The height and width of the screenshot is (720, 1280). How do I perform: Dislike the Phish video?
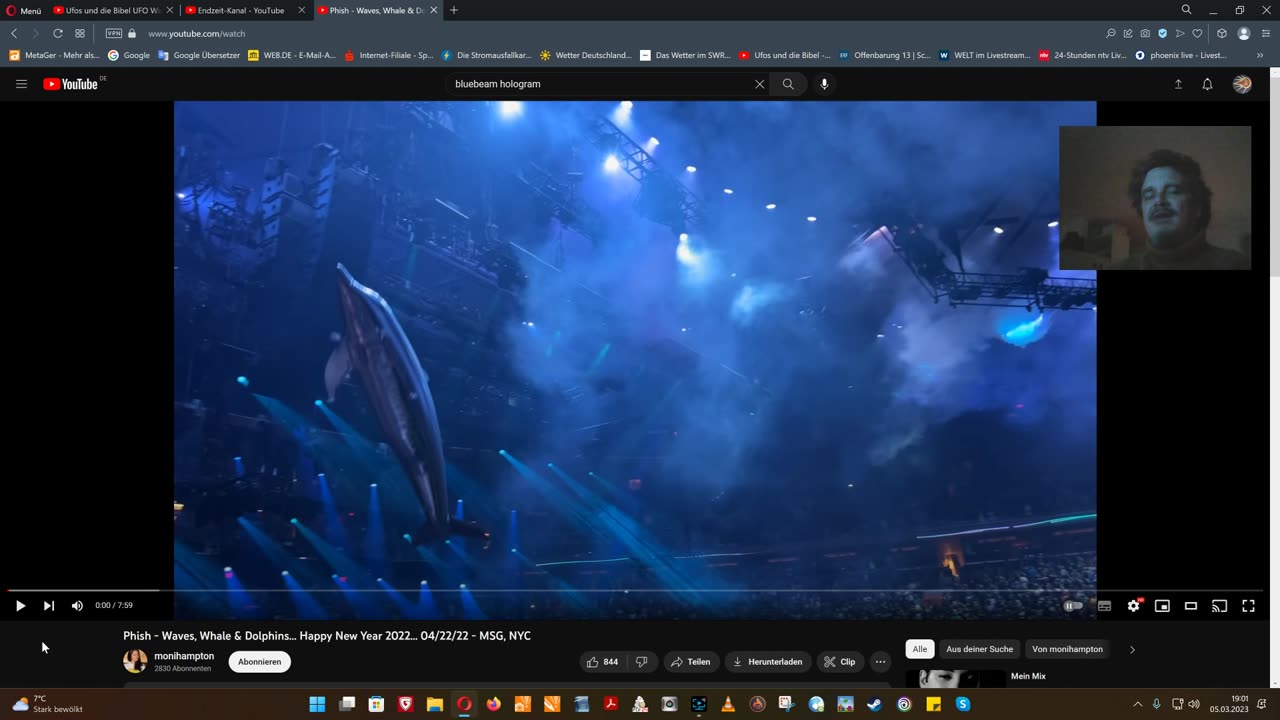pos(642,661)
